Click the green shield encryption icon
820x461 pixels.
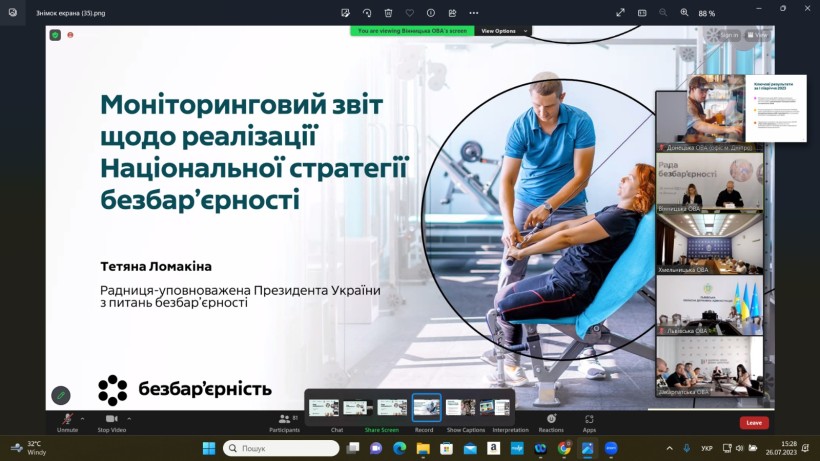click(55, 35)
